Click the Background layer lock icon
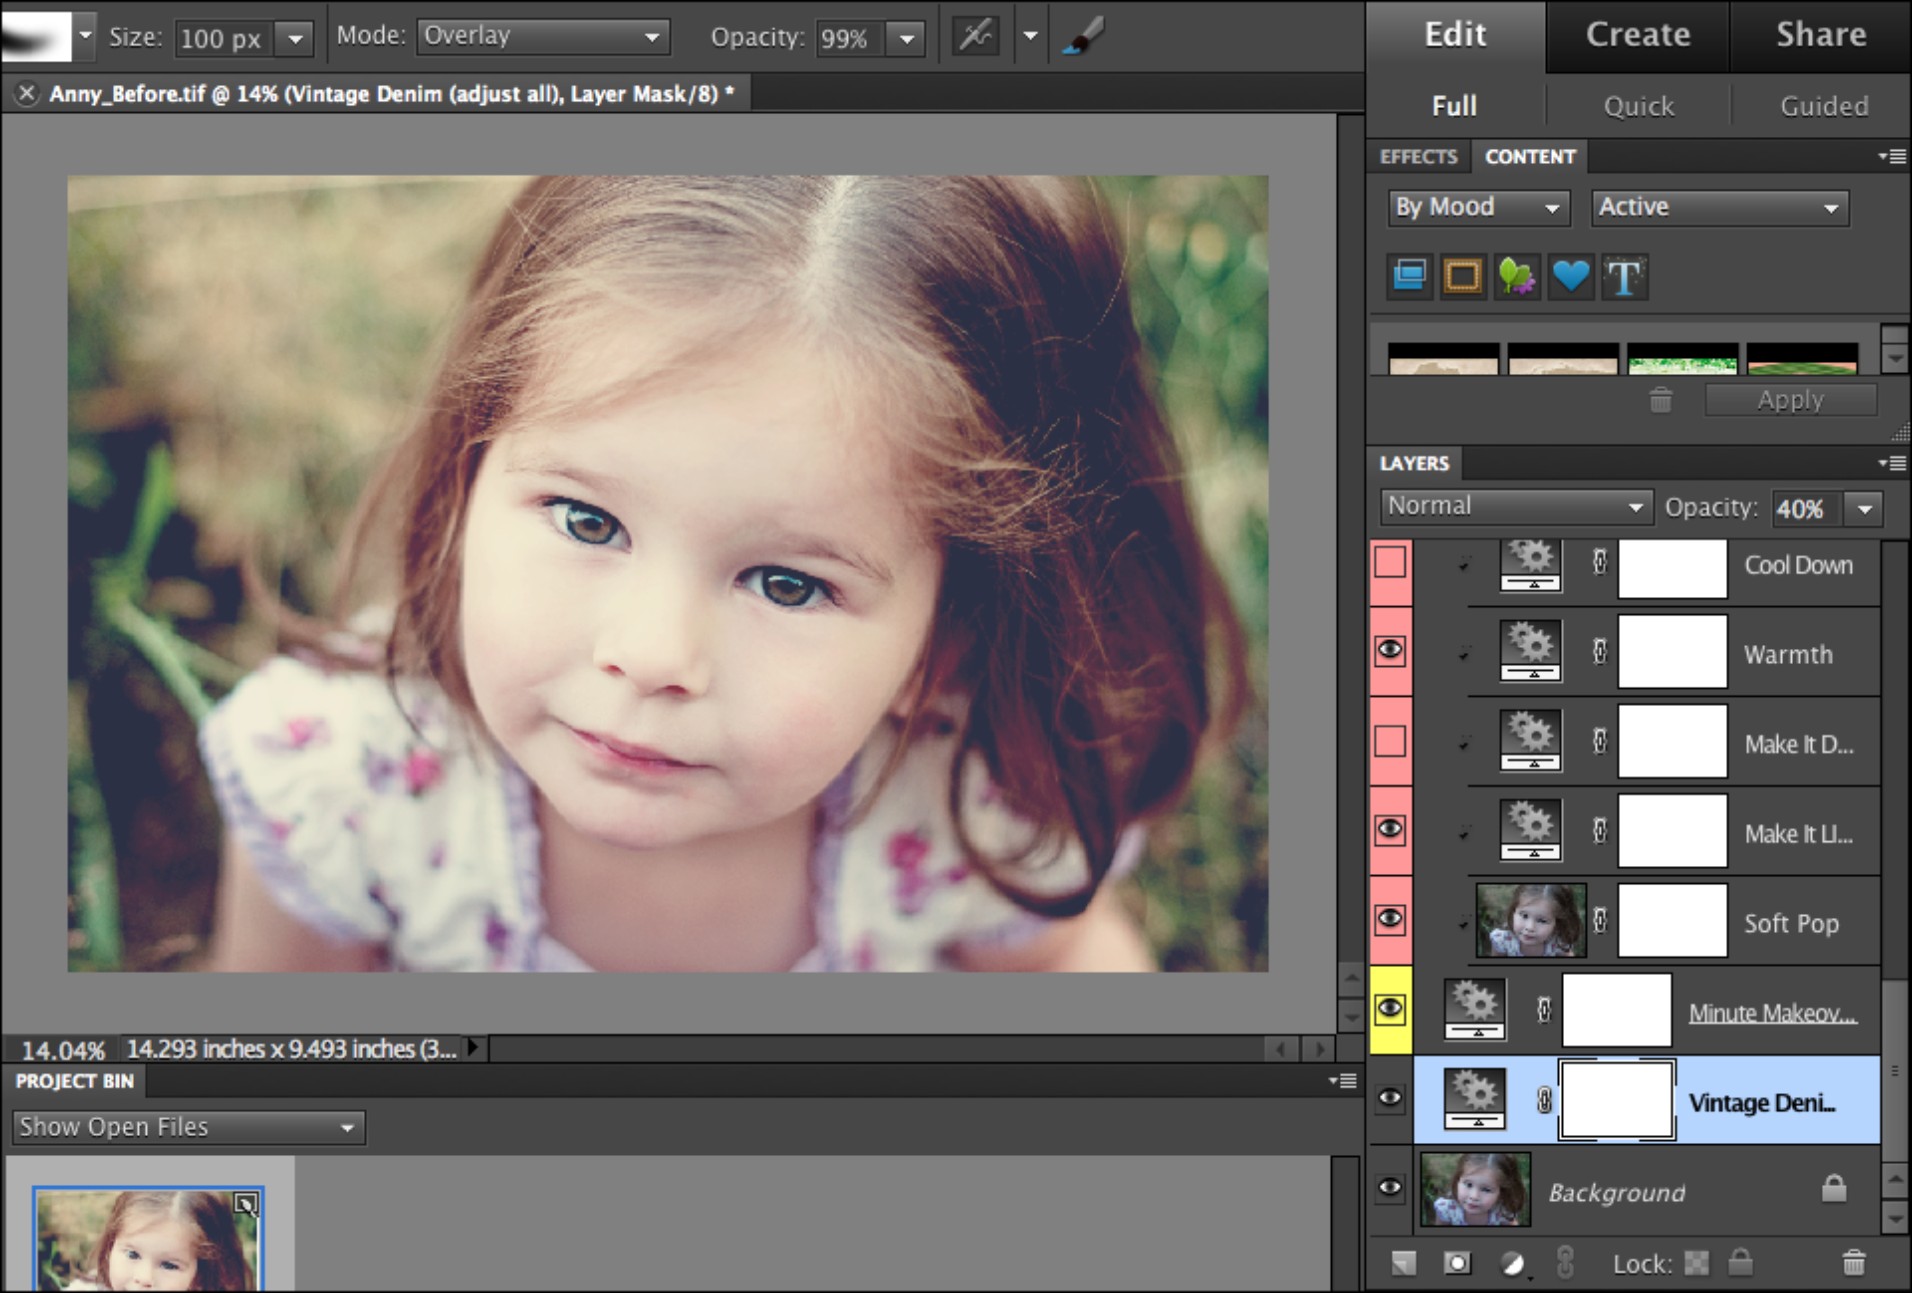Screen dimensions: 1912x1293 coord(1833,1188)
